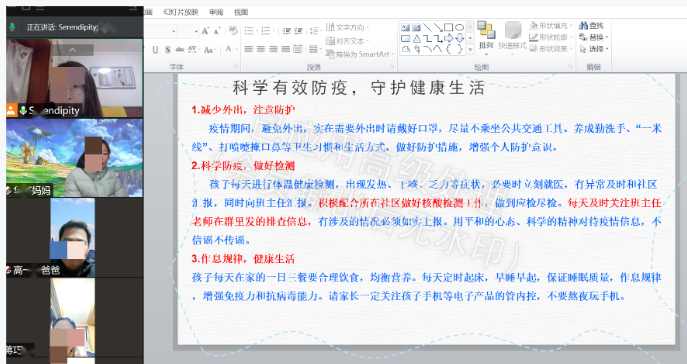This screenshot has height=364, width=687.
Task: Increase the list indent level
Action: [x=298, y=31]
